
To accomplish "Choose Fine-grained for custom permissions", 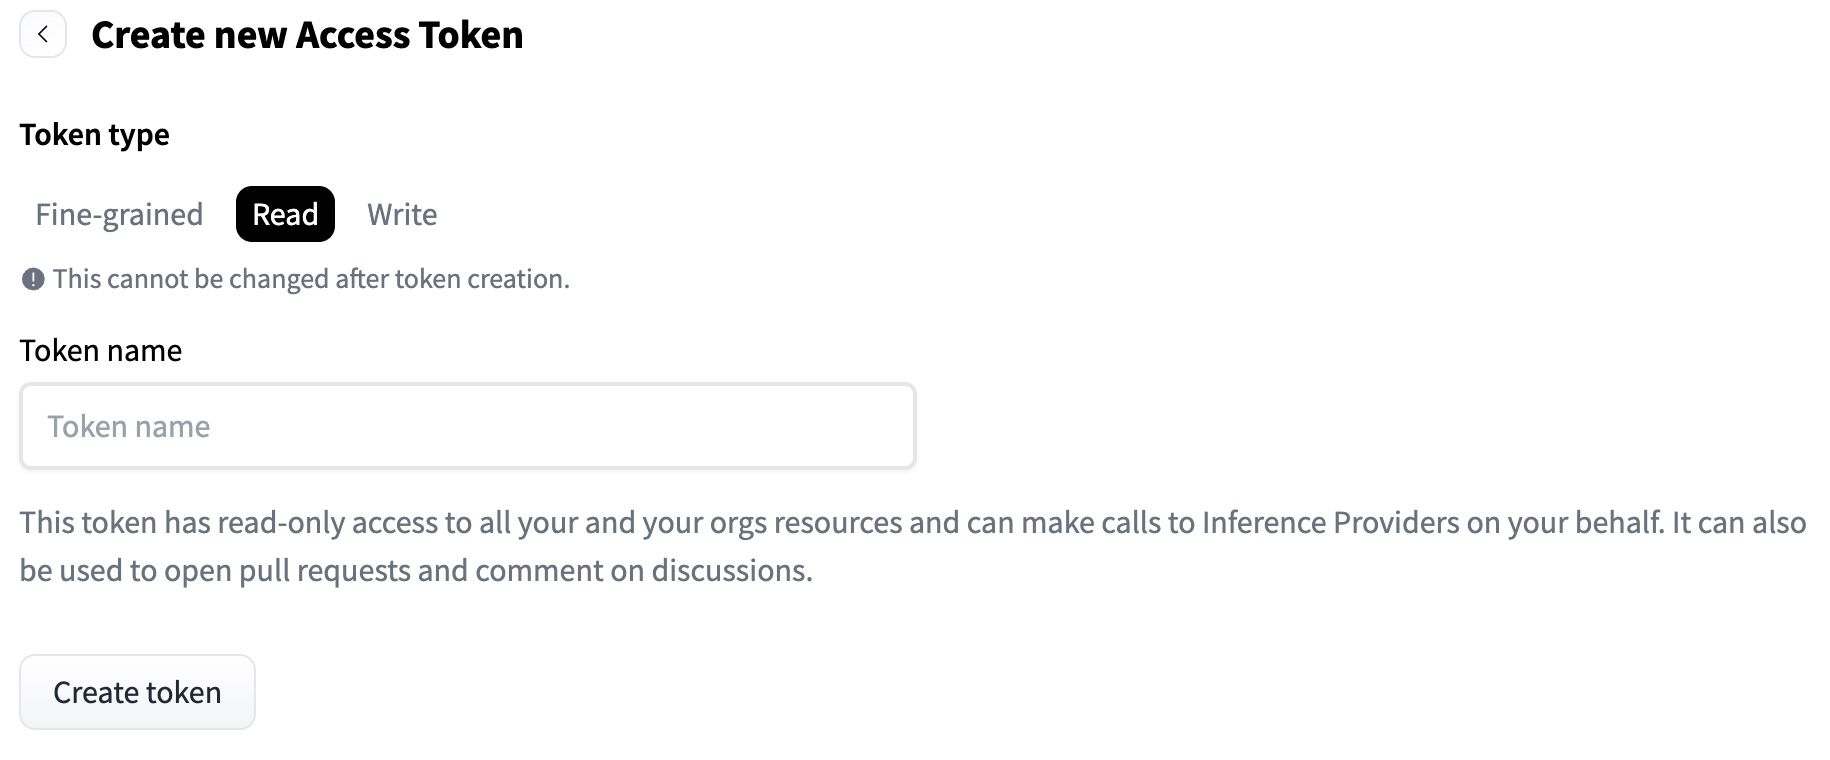I will pyautogui.click(x=118, y=214).
